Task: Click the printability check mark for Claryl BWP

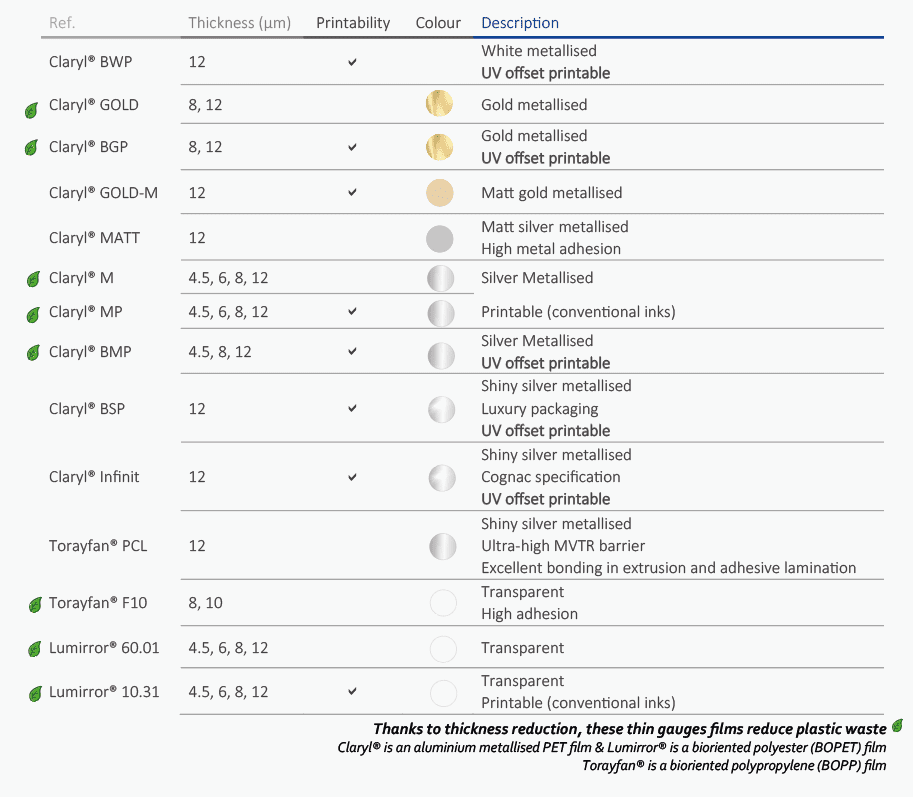Action: [352, 62]
